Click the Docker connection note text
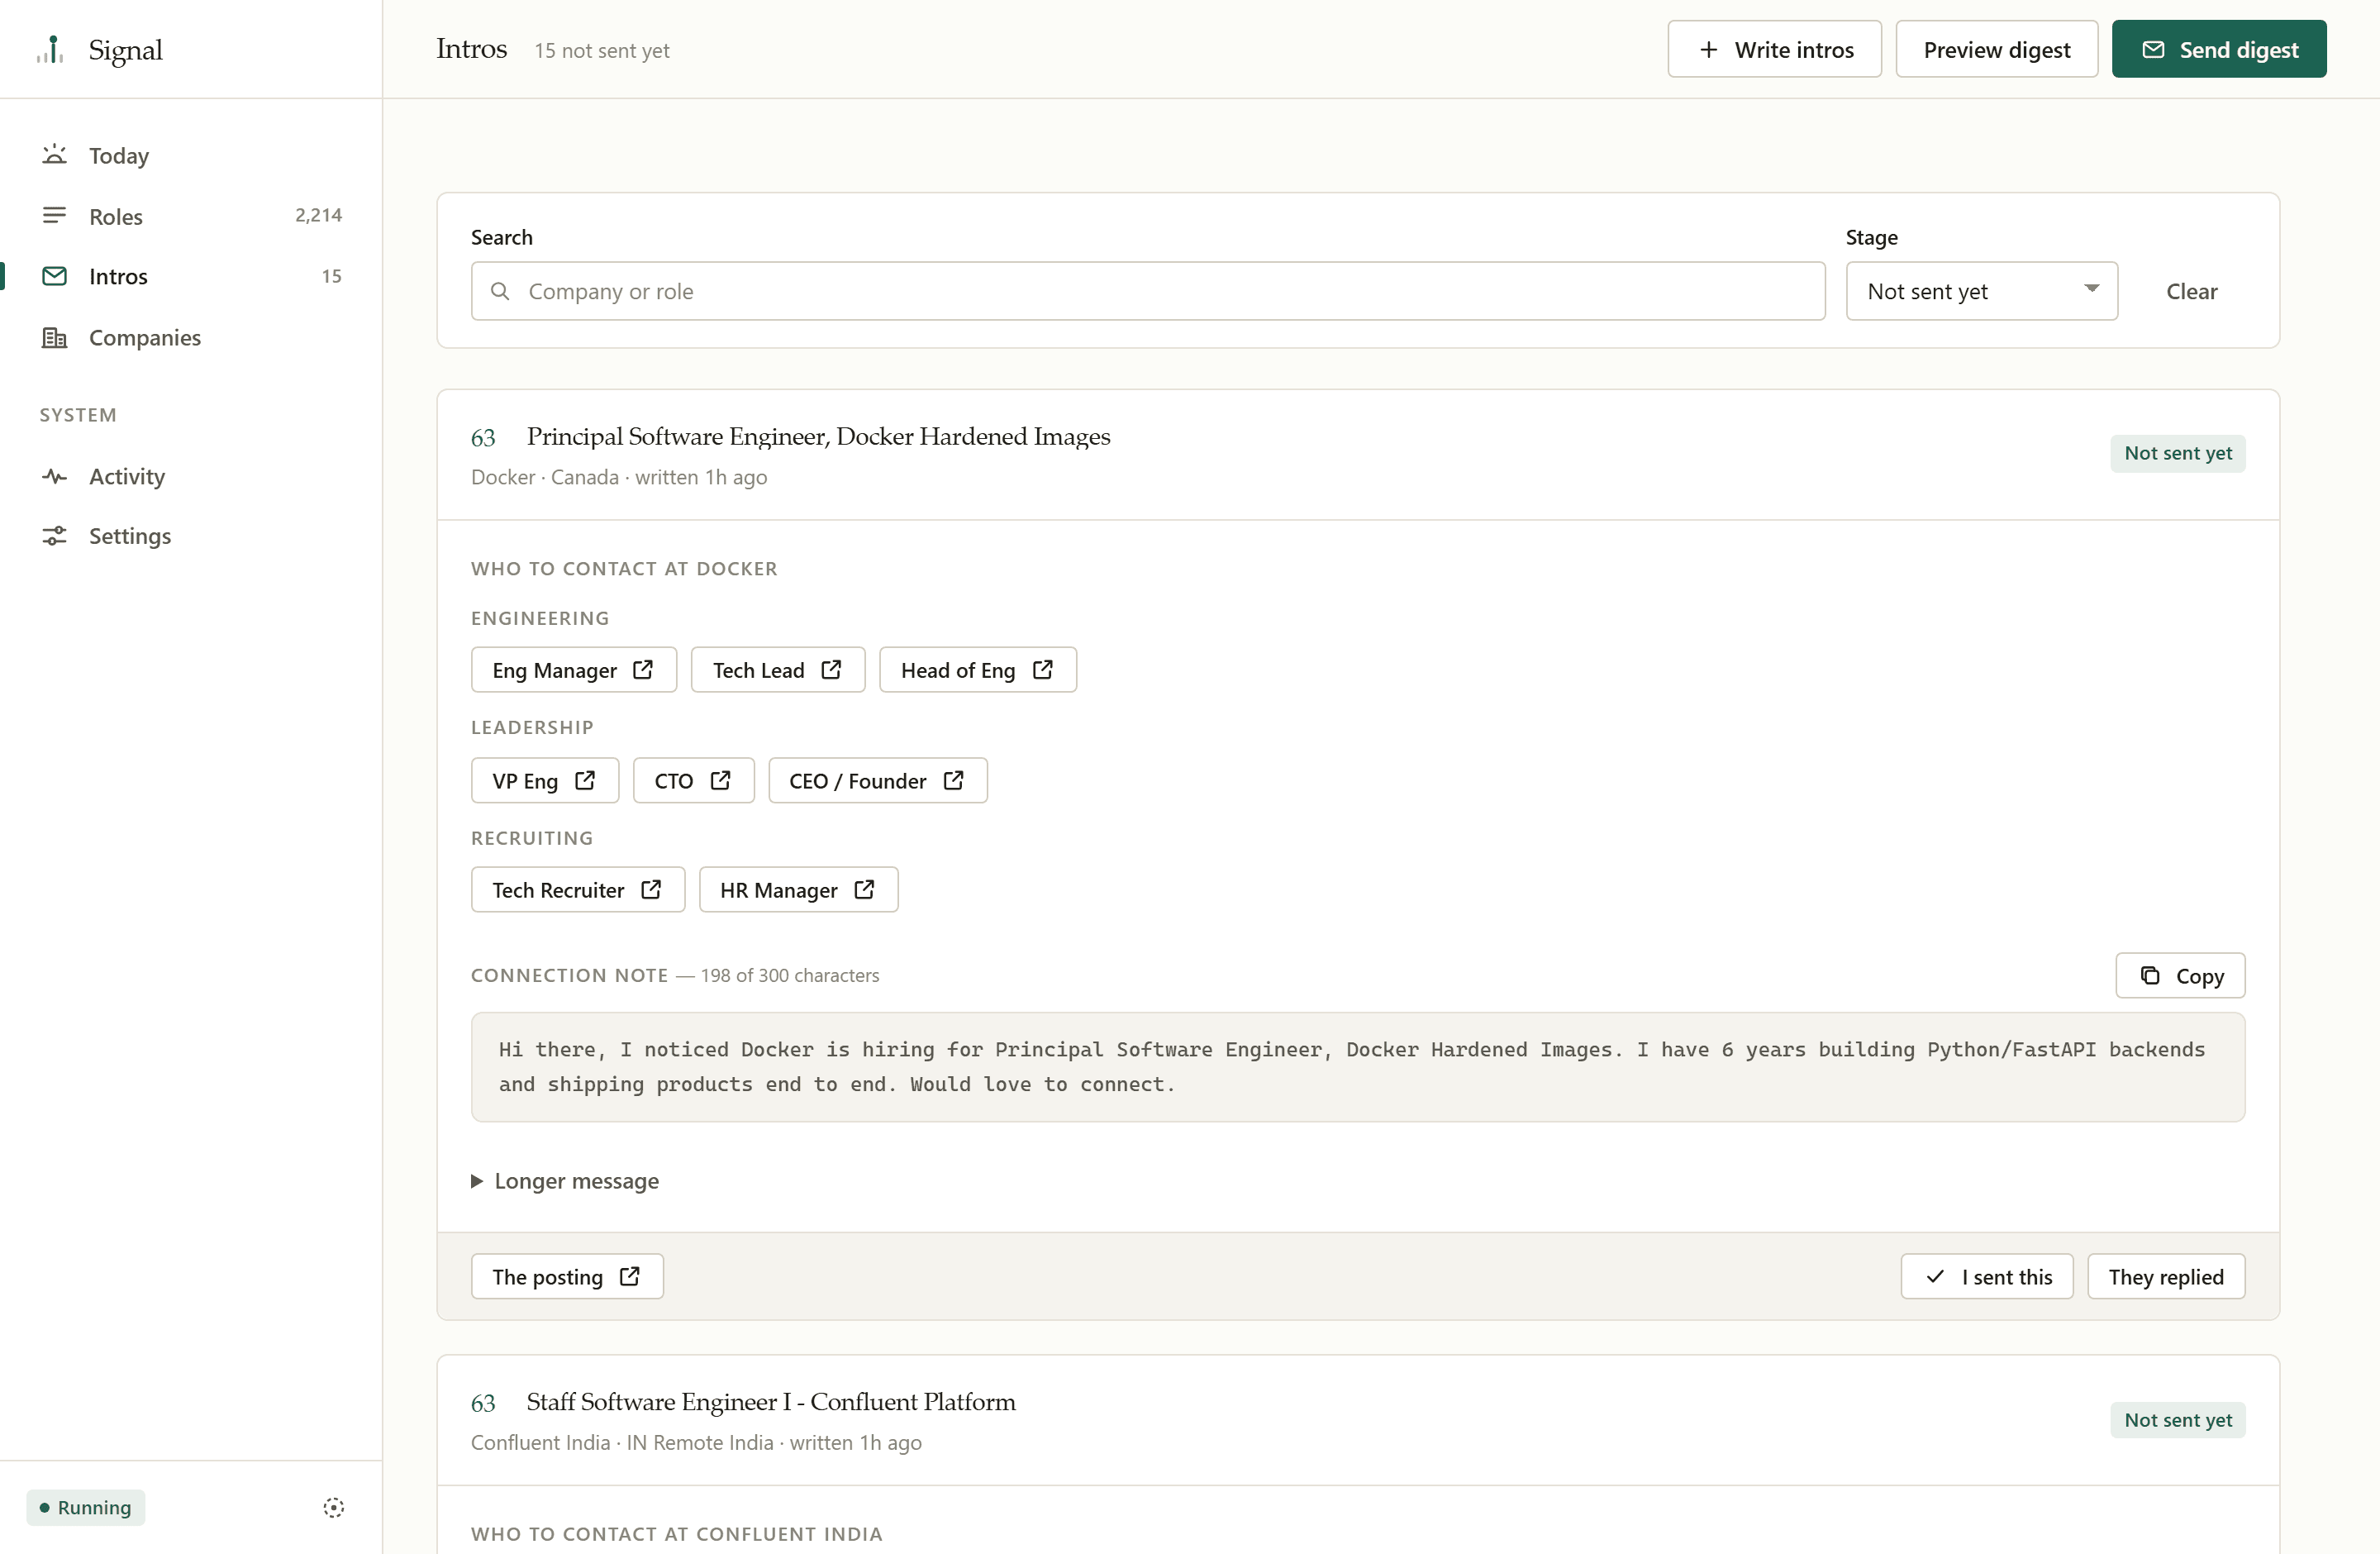Viewport: 2380px width, 1554px height. click(x=1358, y=1067)
